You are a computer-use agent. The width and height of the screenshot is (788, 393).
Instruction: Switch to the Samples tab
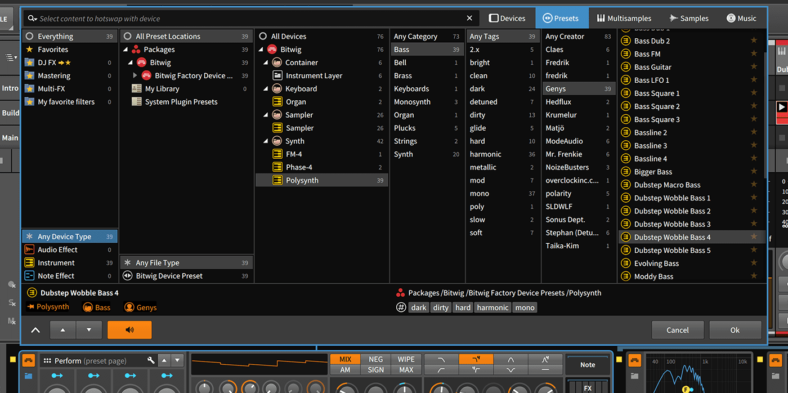tap(688, 18)
